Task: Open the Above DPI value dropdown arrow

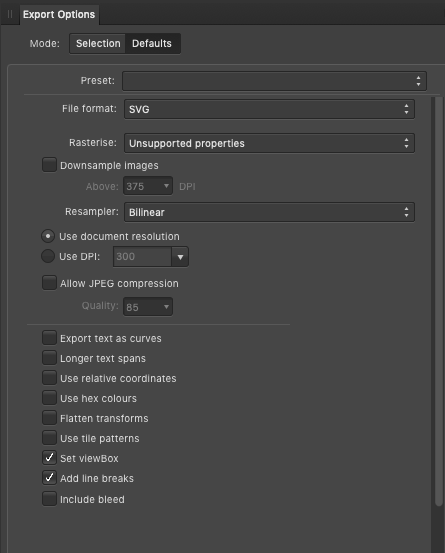Action: point(166,186)
